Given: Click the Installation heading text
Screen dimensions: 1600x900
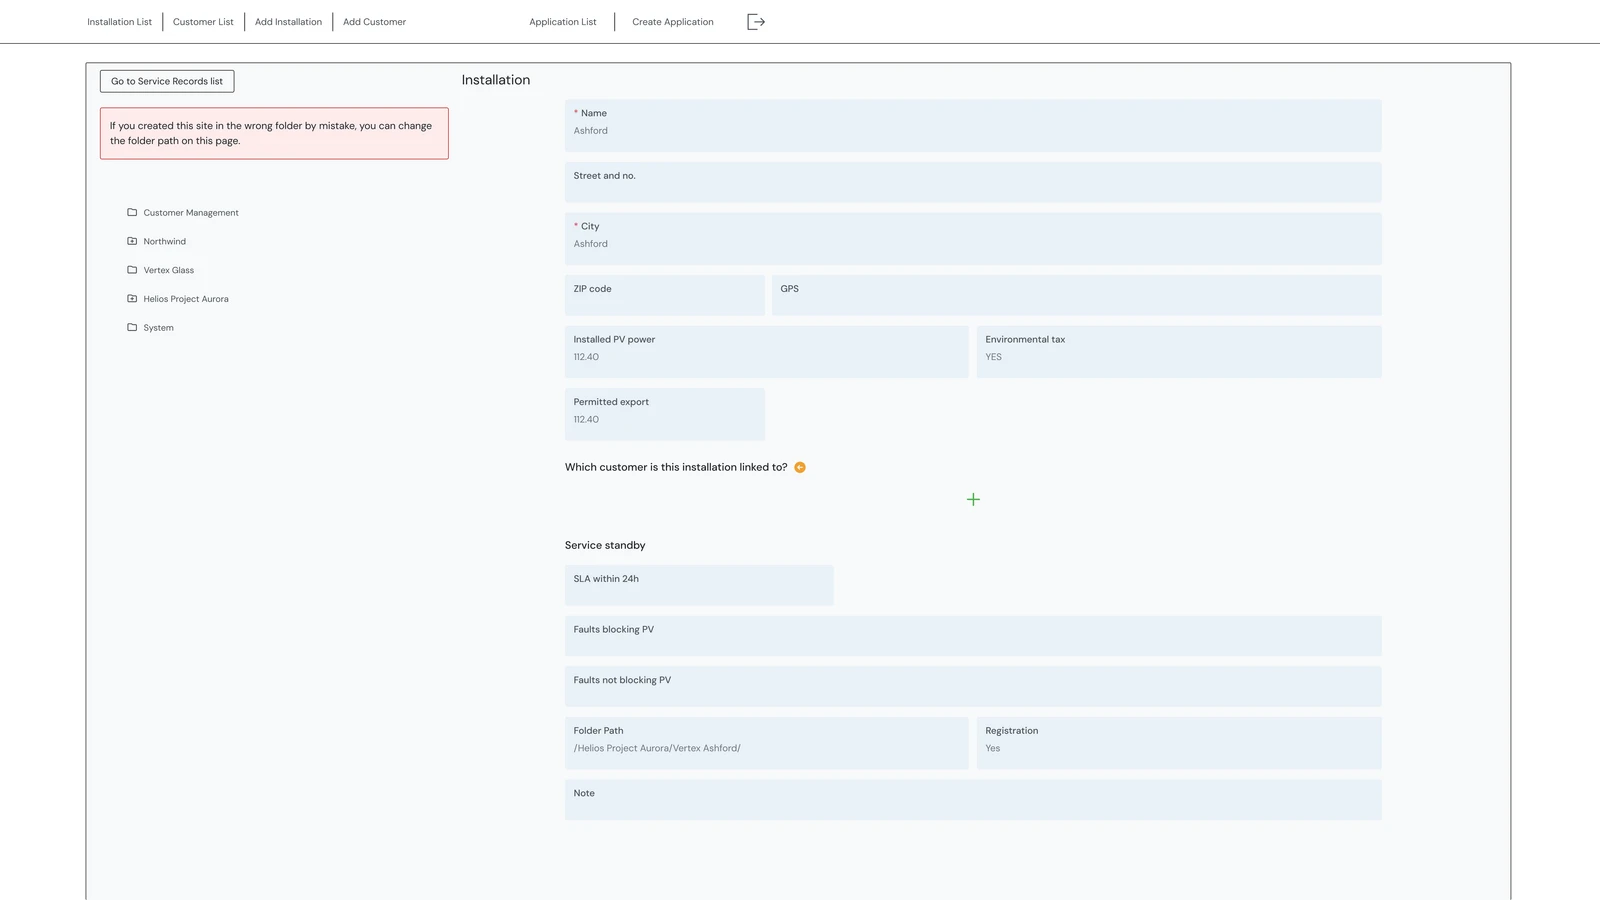Looking at the screenshot, I should coord(496,80).
